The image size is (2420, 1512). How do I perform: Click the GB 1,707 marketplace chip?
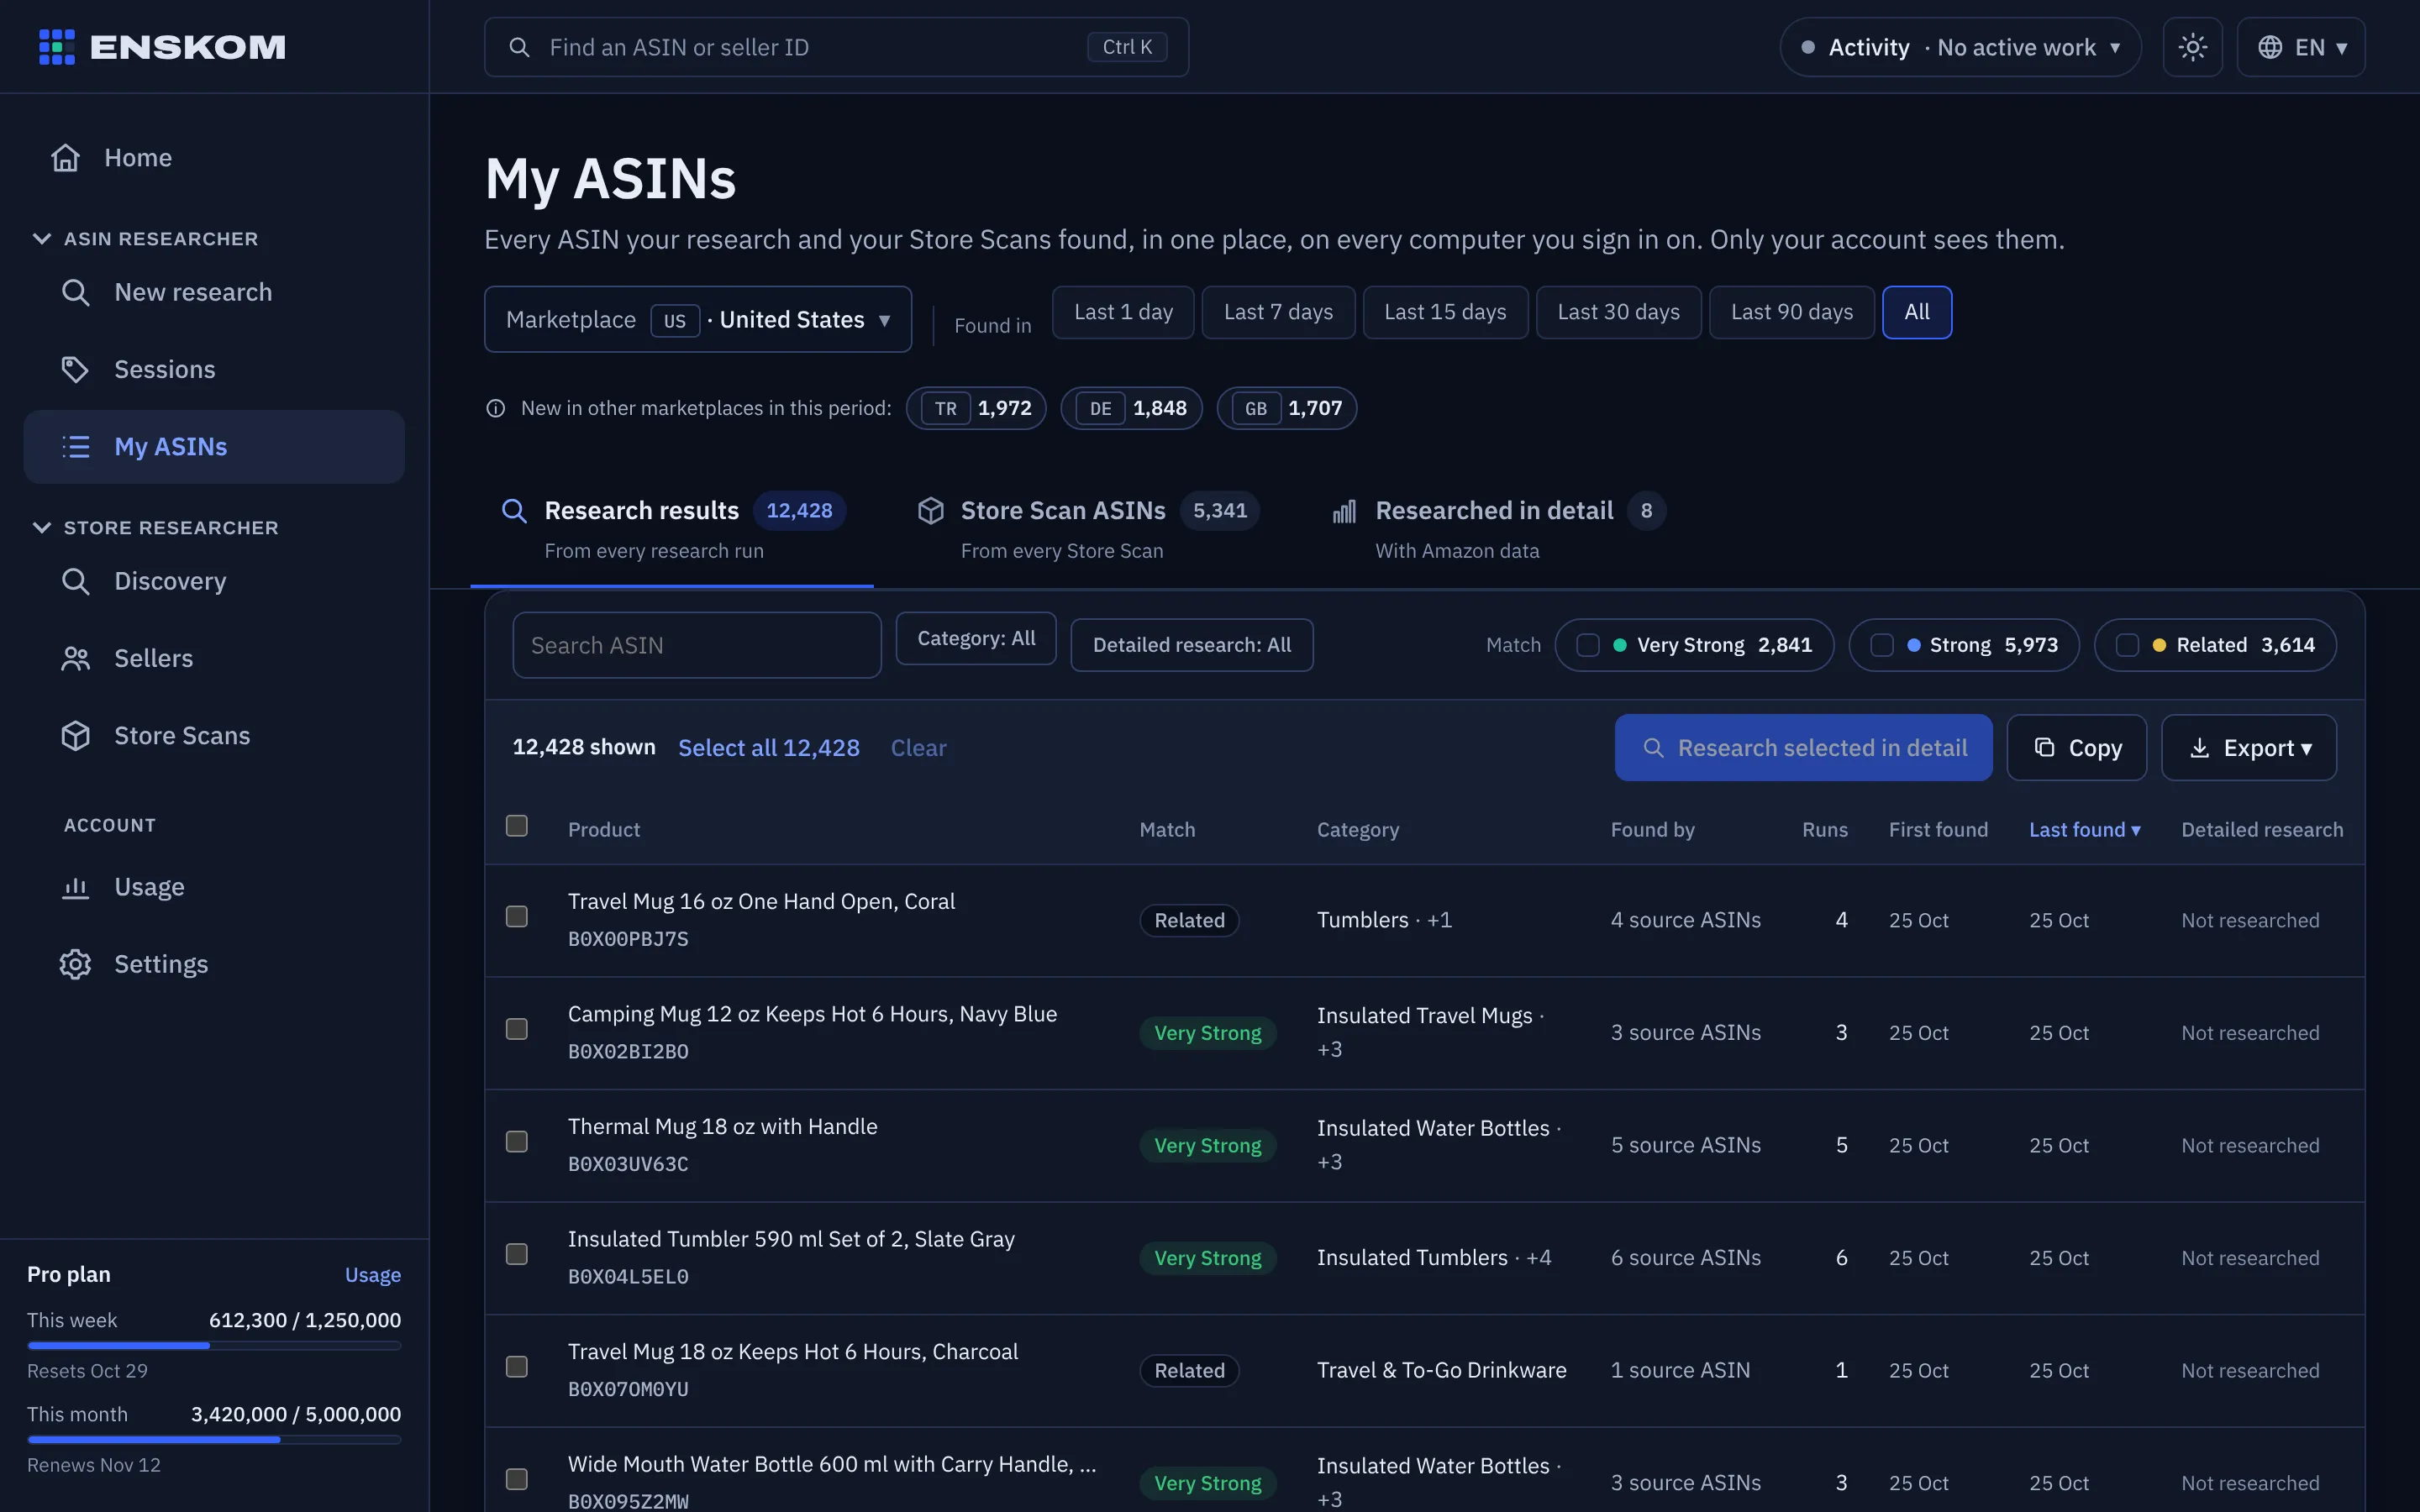(1287, 408)
